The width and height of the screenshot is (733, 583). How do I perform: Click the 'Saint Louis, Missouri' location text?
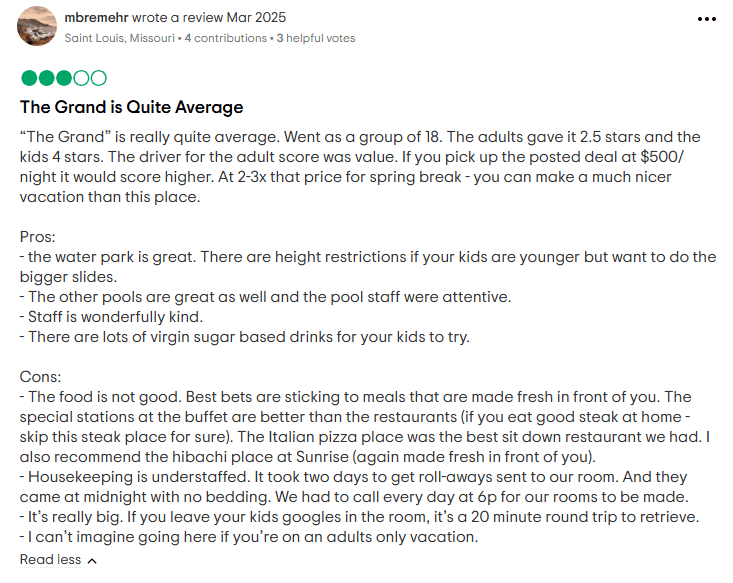[120, 38]
